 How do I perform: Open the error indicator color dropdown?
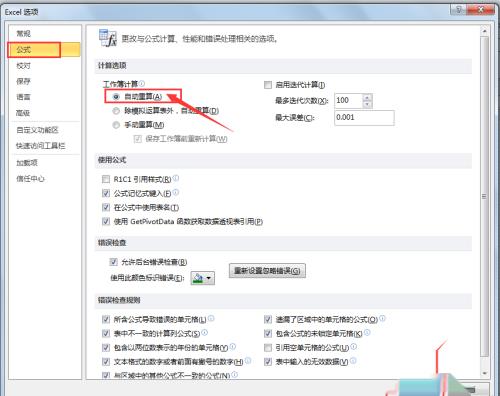click(x=203, y=278)
